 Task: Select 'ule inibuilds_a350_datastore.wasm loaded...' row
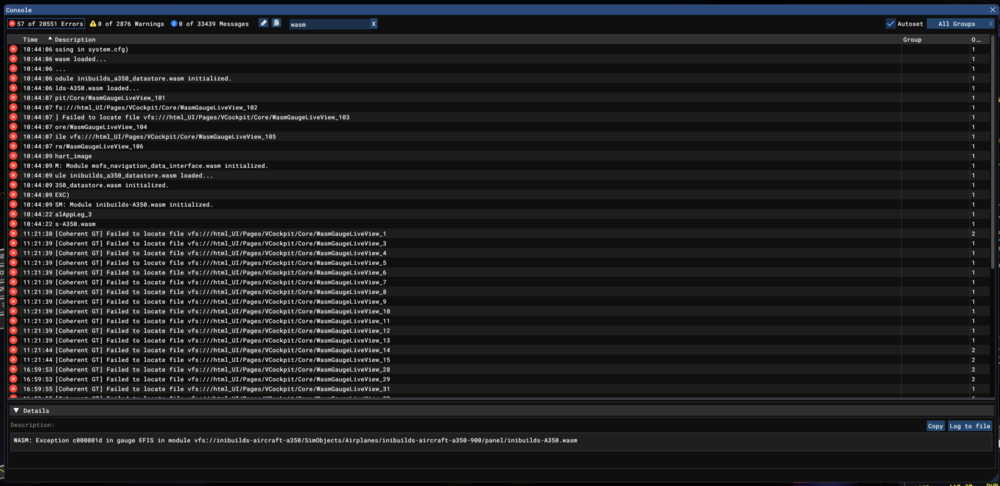pos(497,175)
